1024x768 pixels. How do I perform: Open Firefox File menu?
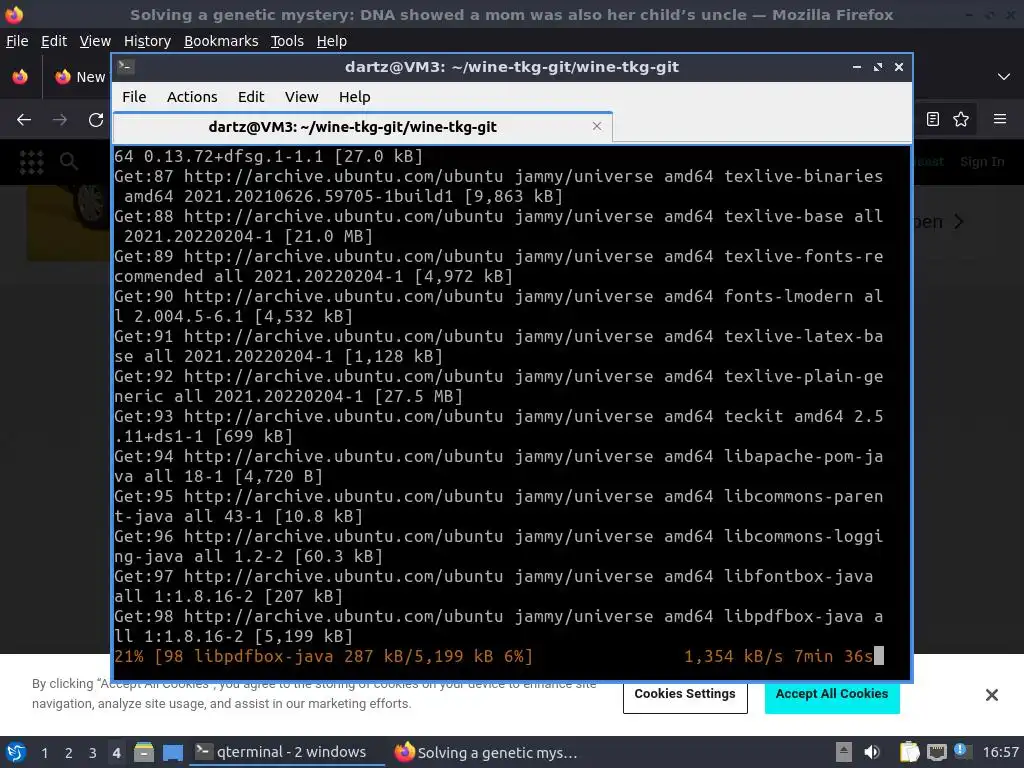[x=17, y=41]
